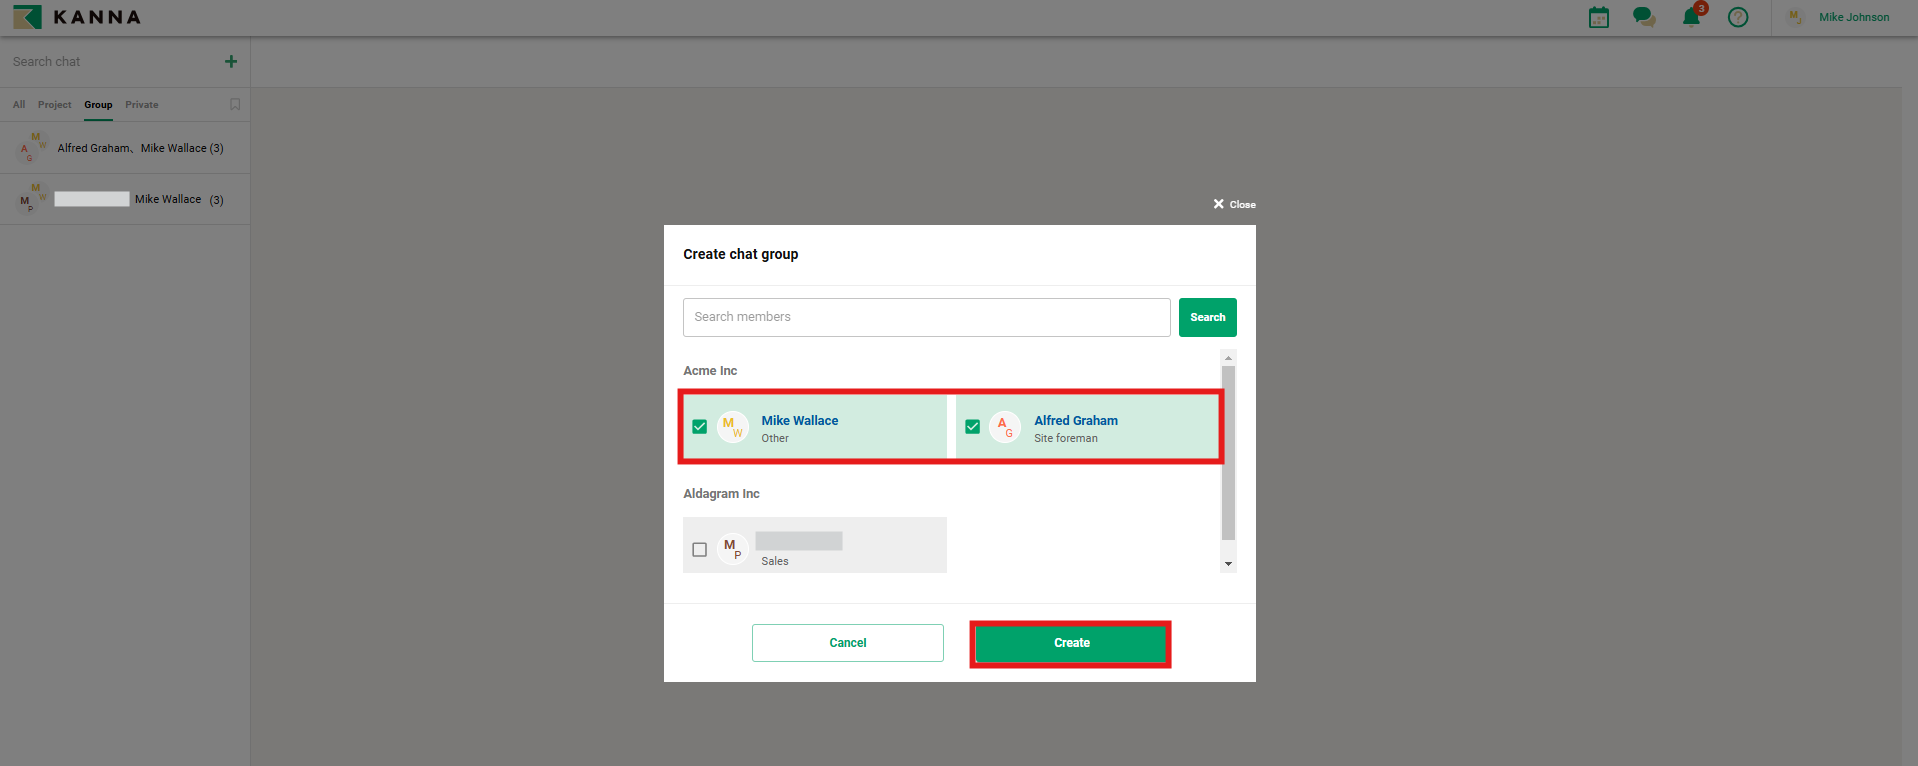Focus the Search members input field

coord(926,317)
